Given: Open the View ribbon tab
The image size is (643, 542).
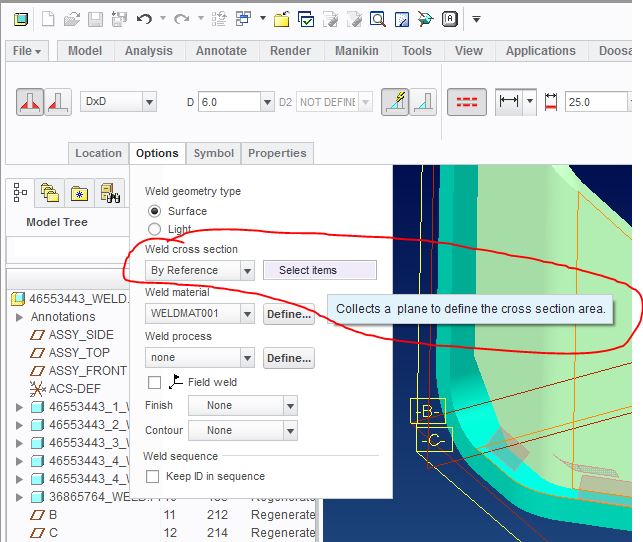Looking at the screenshot, I should click(469, 51).
